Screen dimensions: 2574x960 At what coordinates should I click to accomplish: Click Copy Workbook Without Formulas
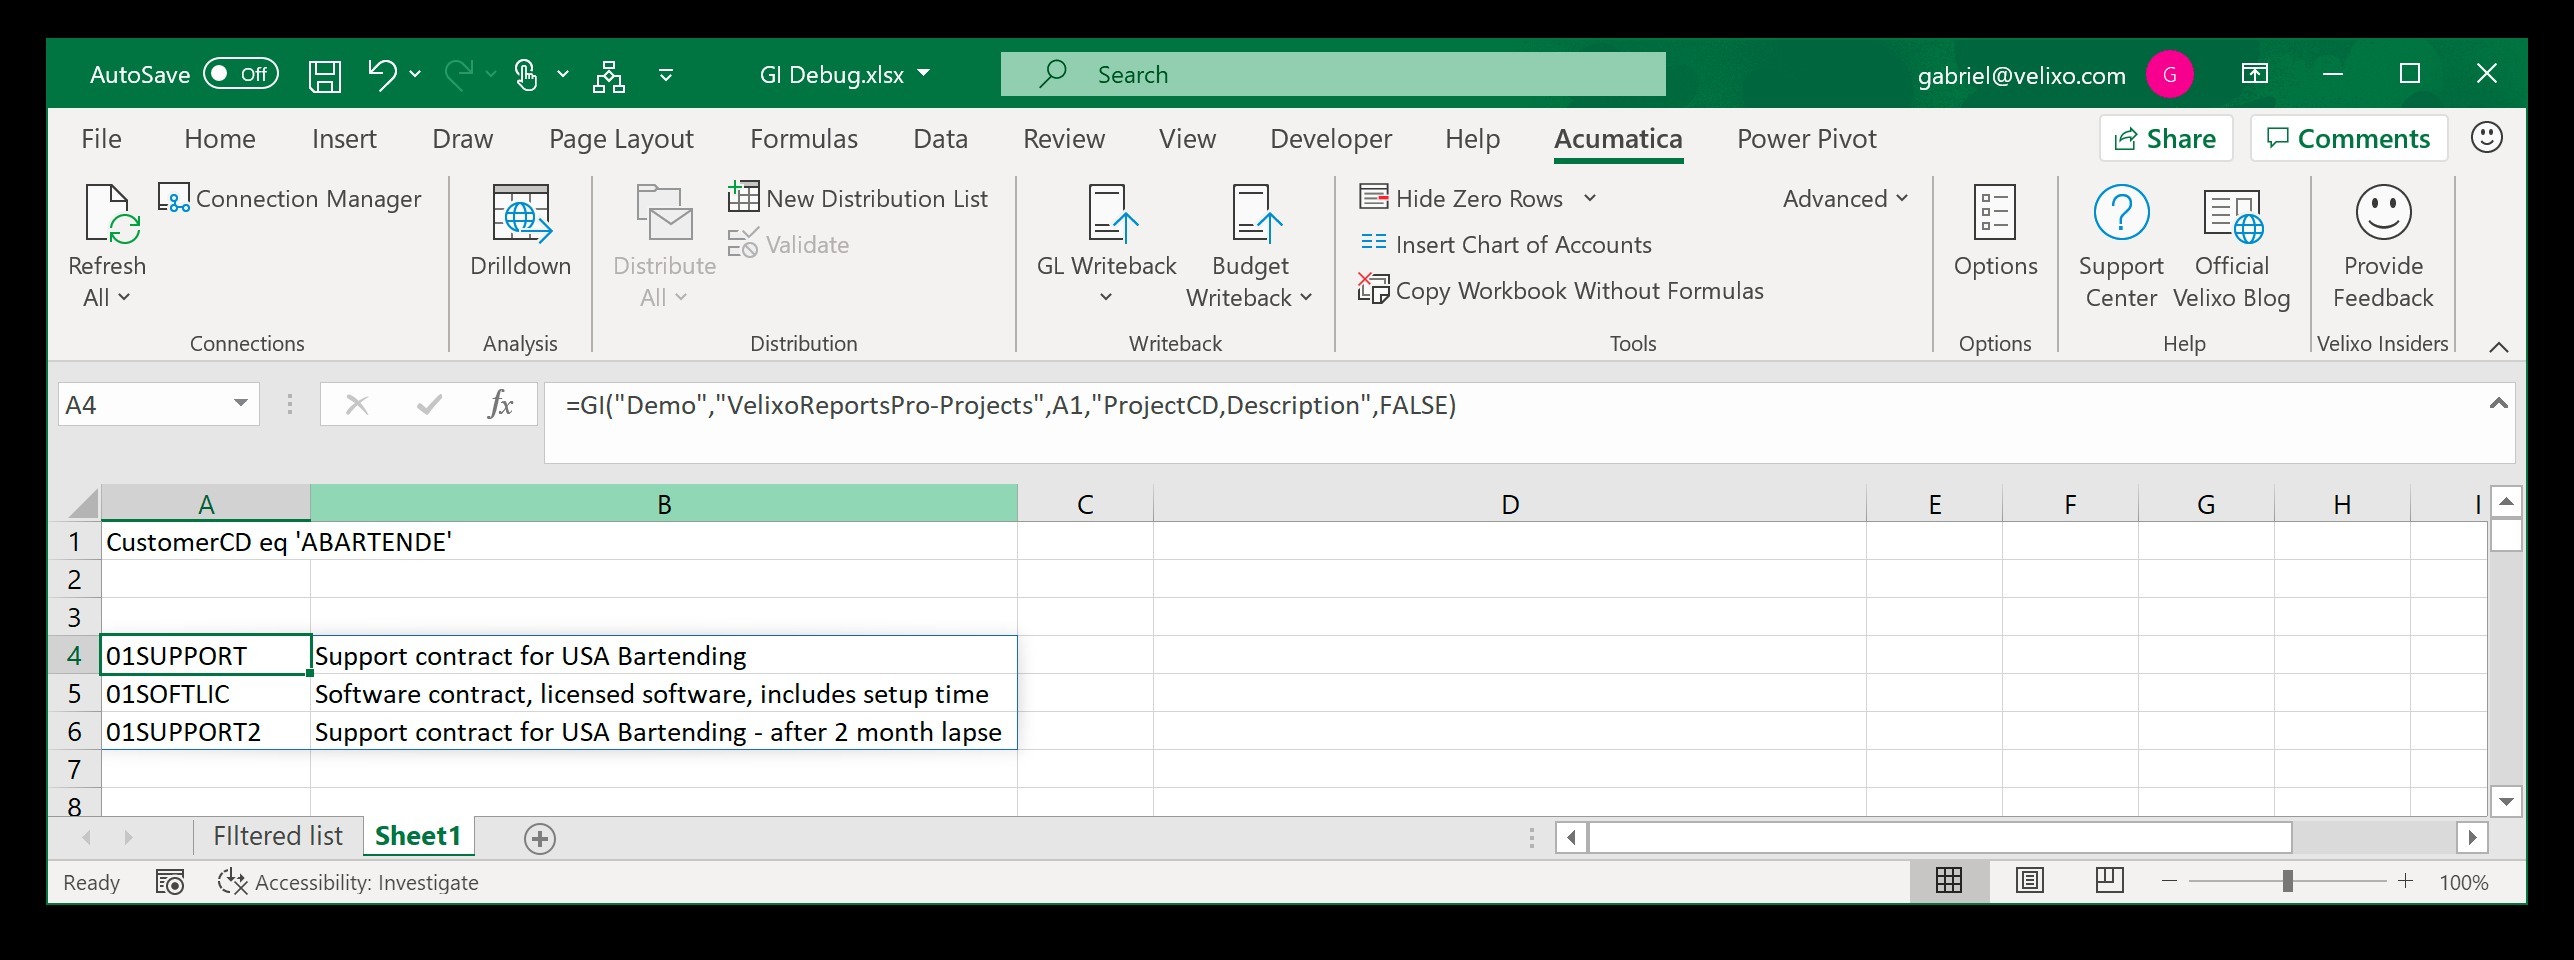1560,290
